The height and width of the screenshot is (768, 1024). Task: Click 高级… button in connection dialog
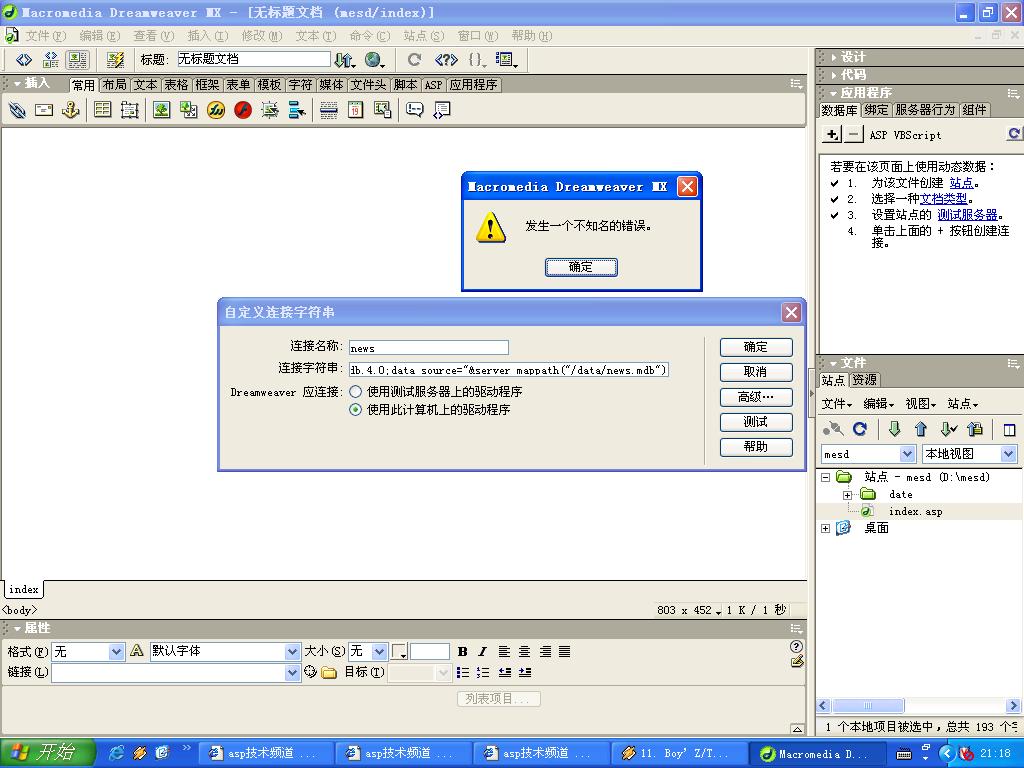coord(756,397)
